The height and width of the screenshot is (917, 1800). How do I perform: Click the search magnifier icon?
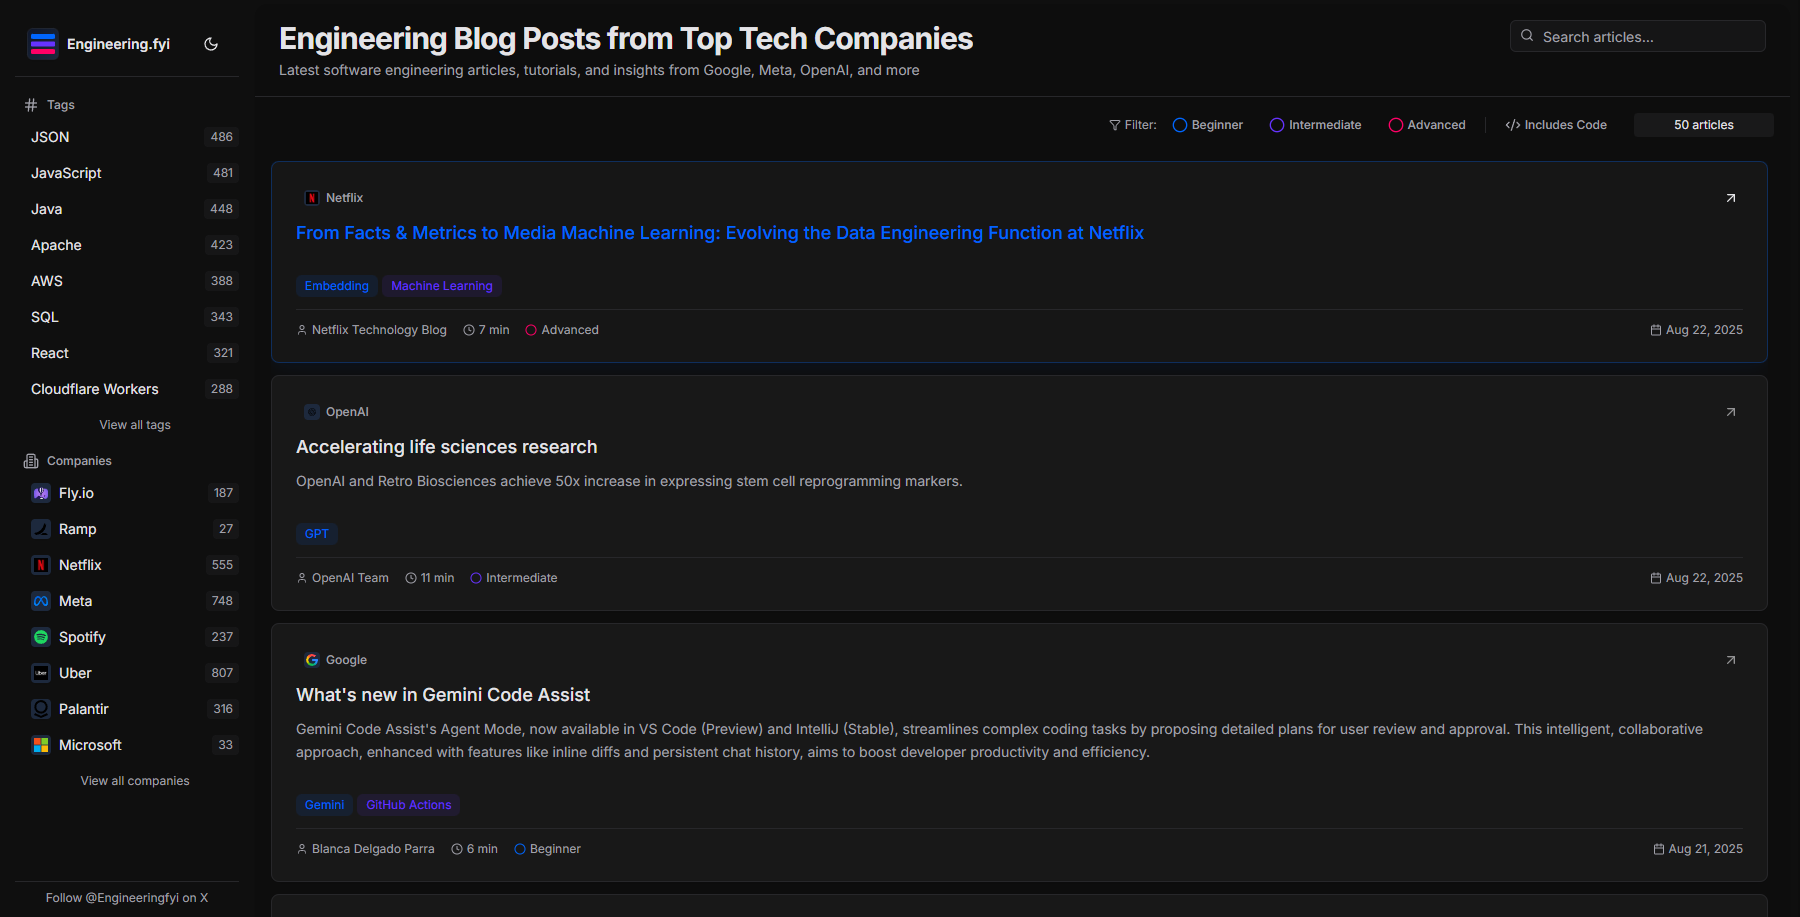(x=1527, y=36)
